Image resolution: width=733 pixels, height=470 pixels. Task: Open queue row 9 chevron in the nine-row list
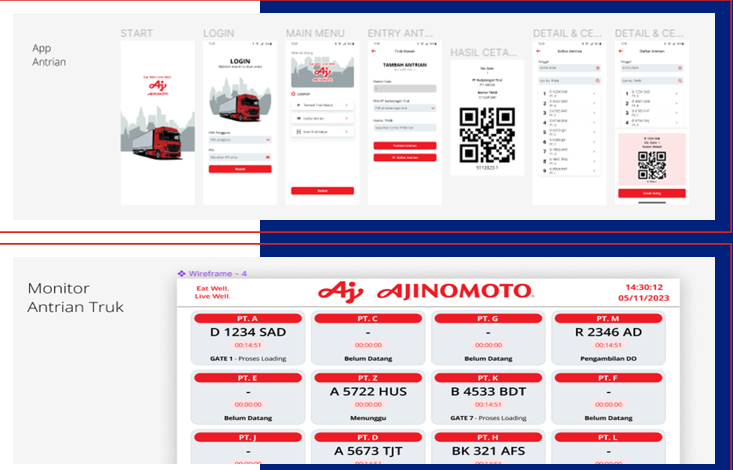(594, 171)
